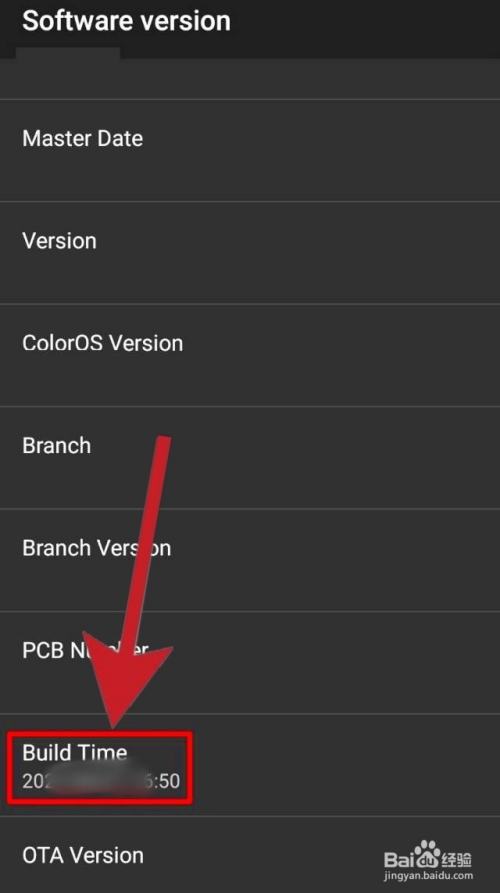The width and height of the screenshot is (500, 893).
Task: Select the Version list item
Action: click(x=250, y=252)
